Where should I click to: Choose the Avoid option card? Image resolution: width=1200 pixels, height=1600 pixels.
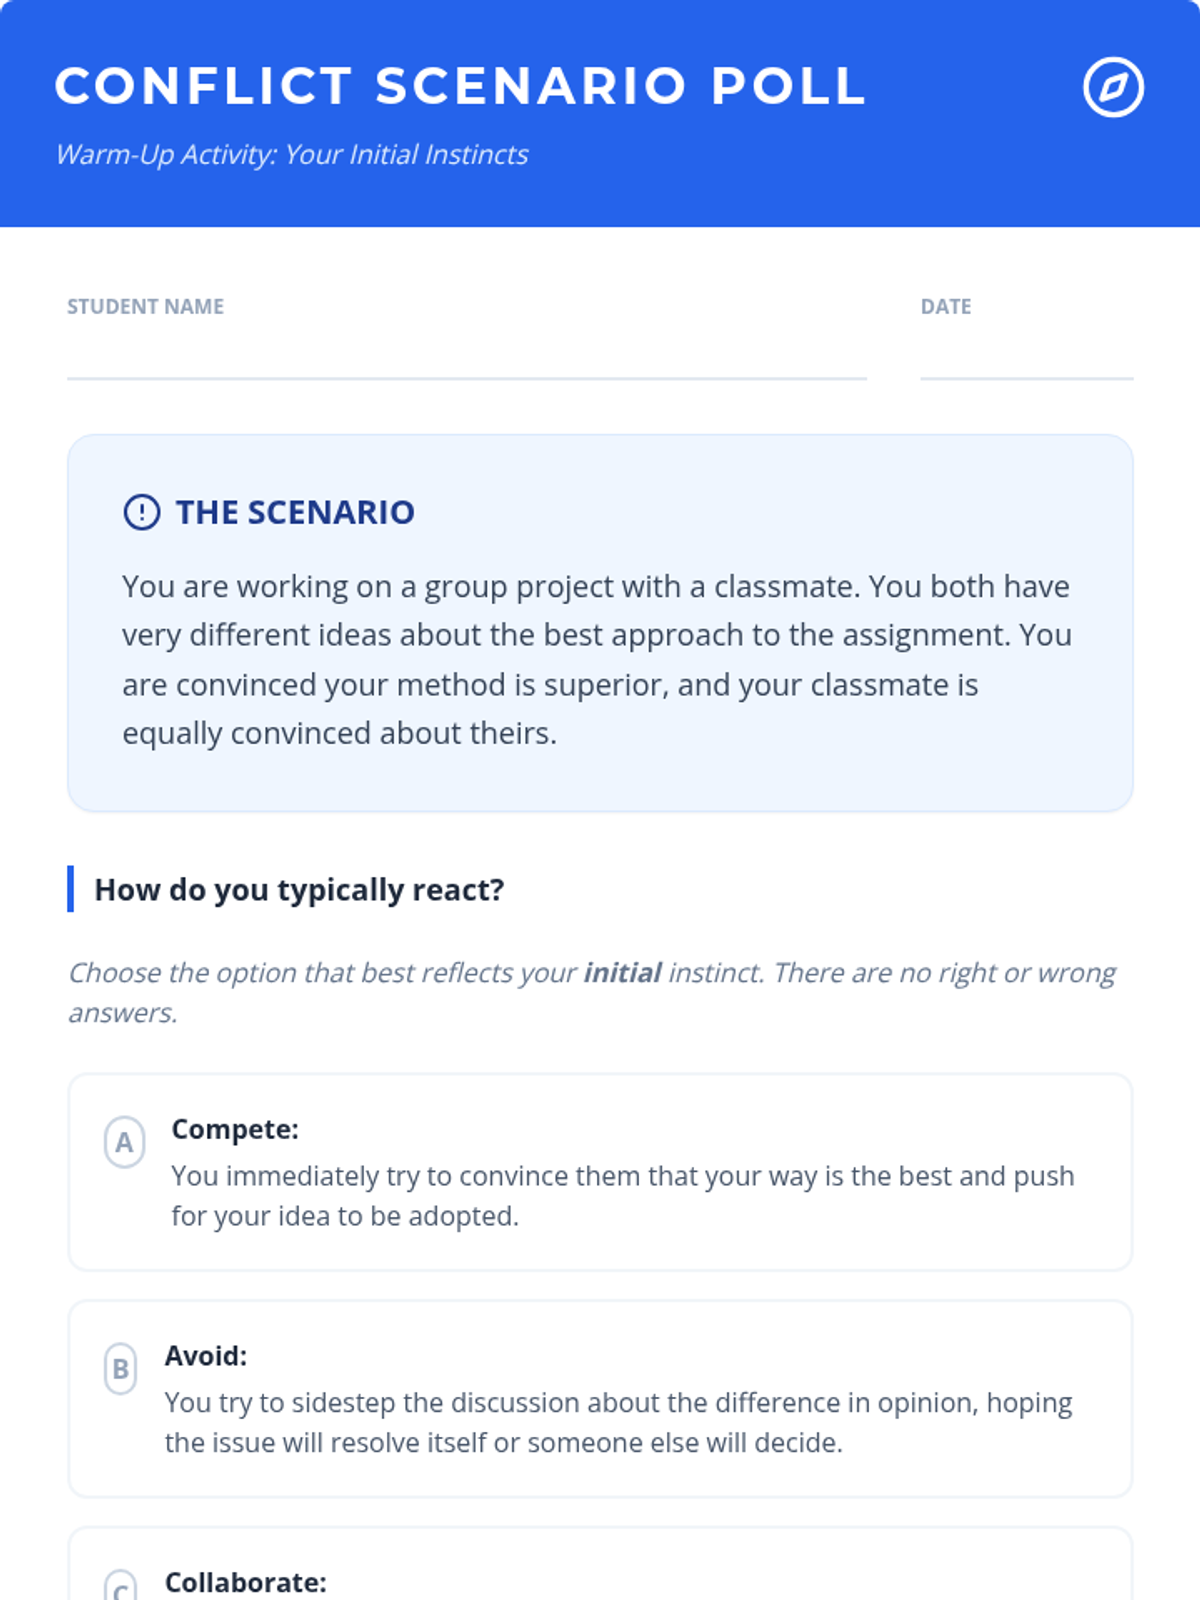(x=600, y=1399)
